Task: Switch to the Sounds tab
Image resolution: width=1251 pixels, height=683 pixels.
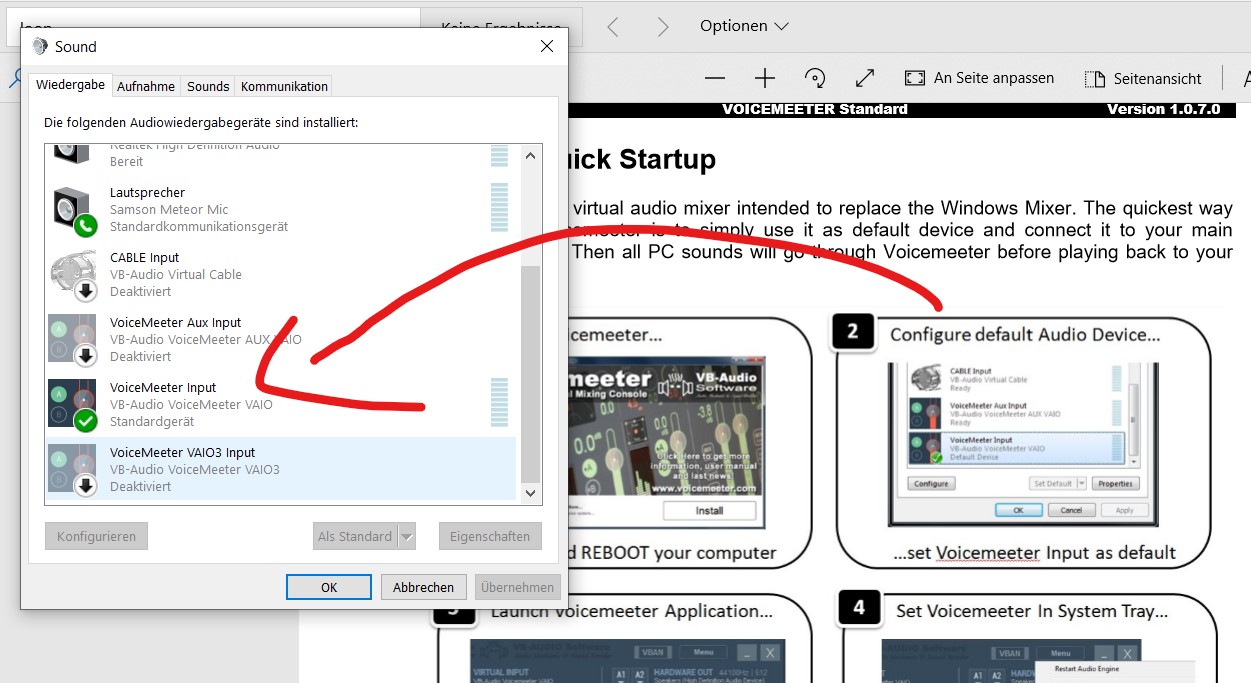Action: tap(208, 86)
